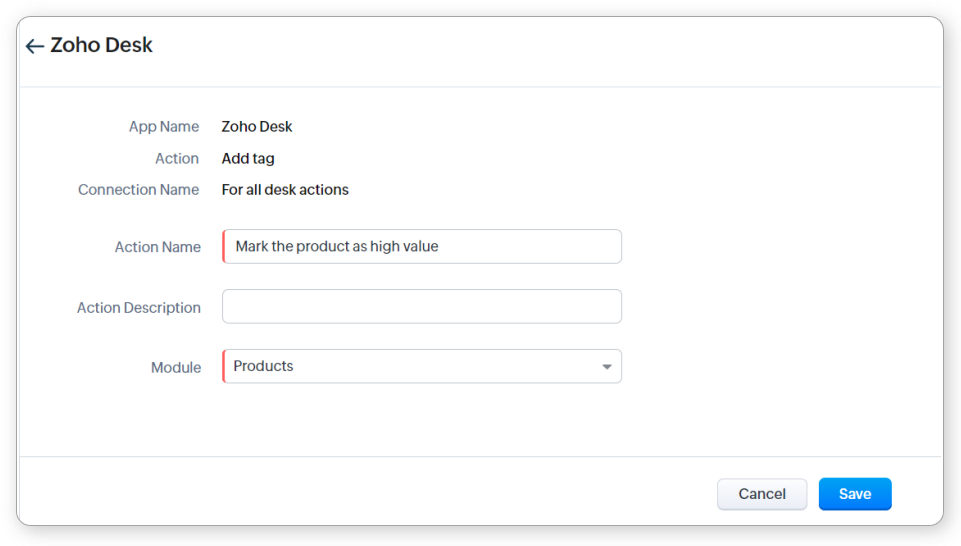Screen dimensions: 961x546
Task: Focus the Action Description field
Action: [422, 306]
